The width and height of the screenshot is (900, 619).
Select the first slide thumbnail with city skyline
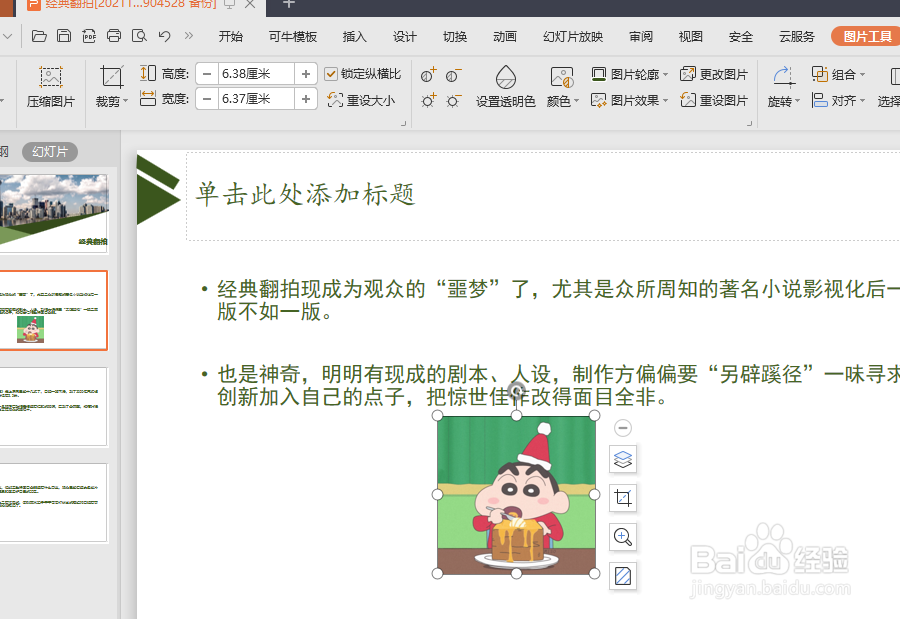coord(53,214)
